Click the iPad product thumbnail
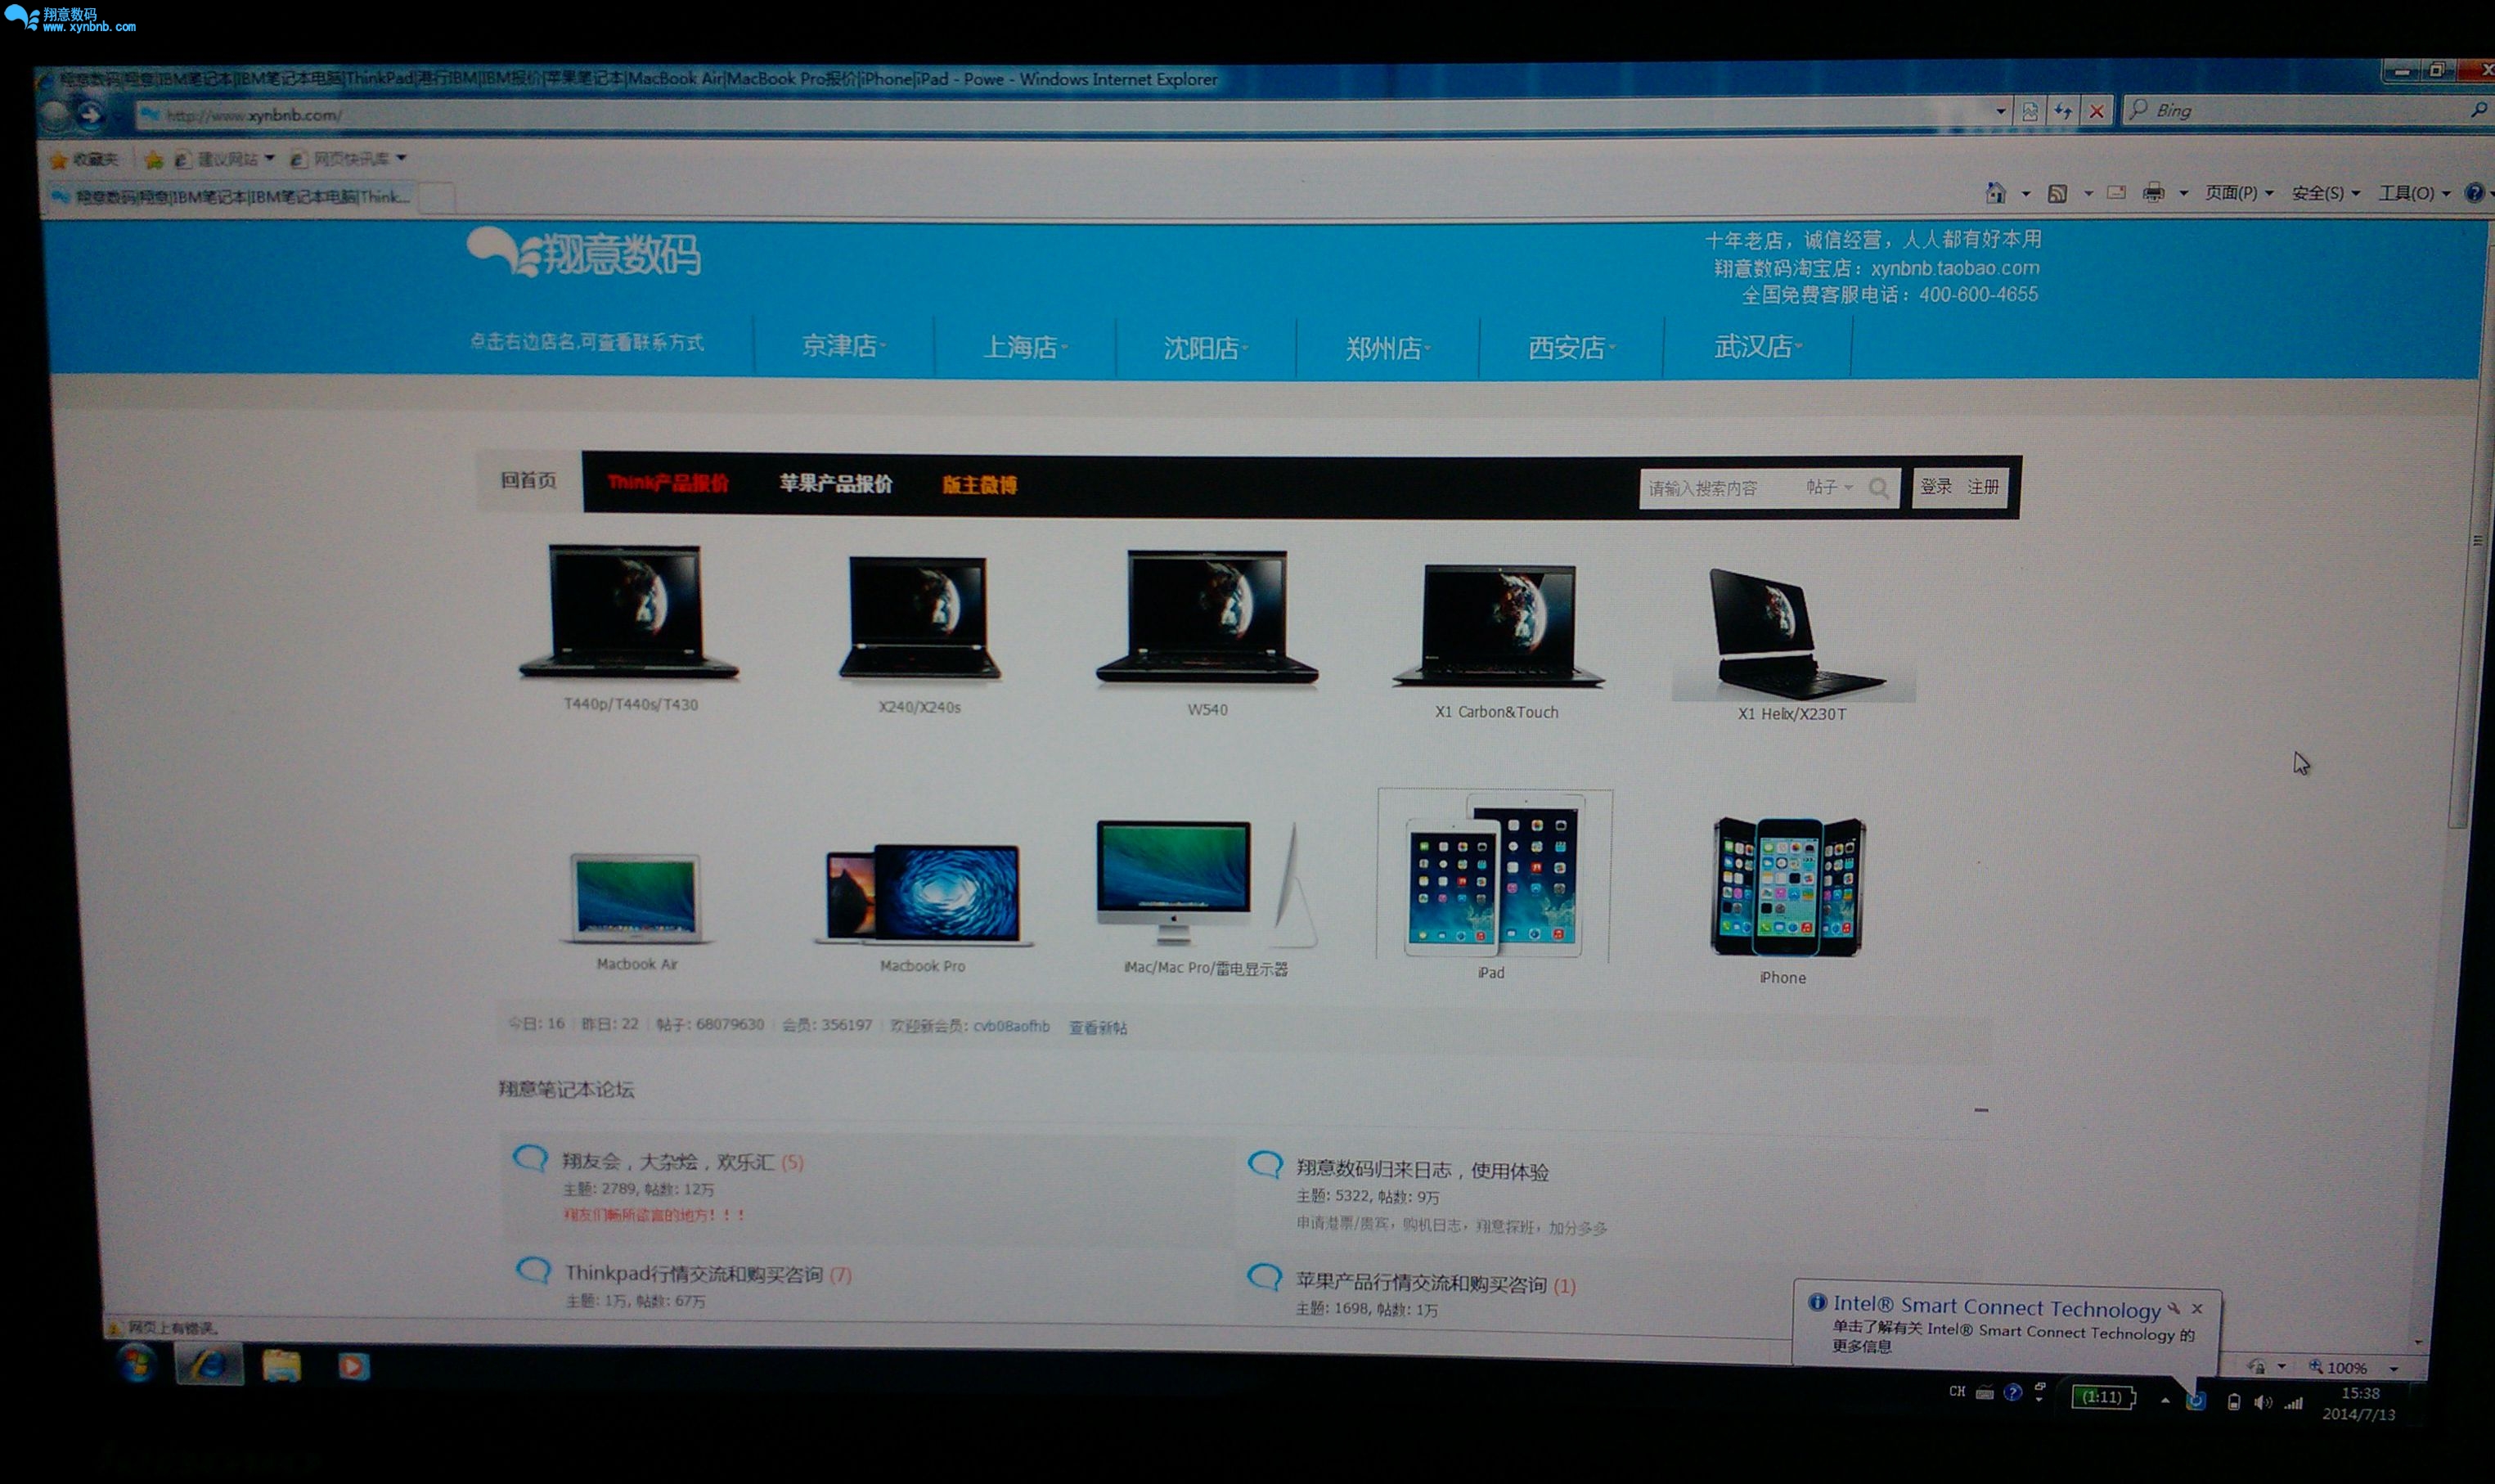The height and width of the screenshot is (1484, 2495). pyautogui.click(x=1493, y=875)
